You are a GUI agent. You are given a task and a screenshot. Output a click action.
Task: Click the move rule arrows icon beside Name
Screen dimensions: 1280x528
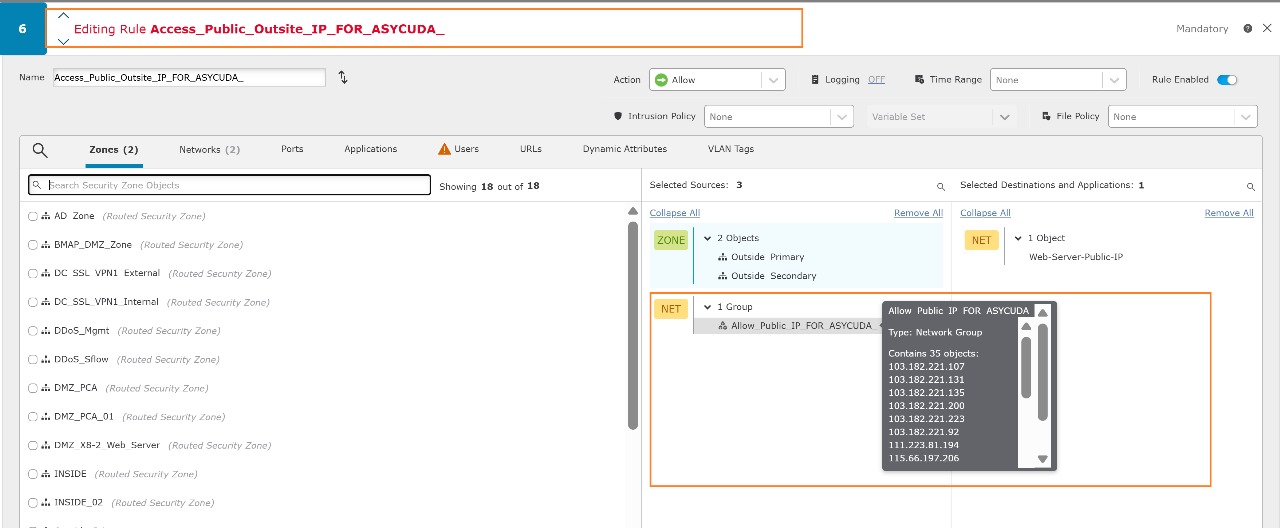(343, 78)
